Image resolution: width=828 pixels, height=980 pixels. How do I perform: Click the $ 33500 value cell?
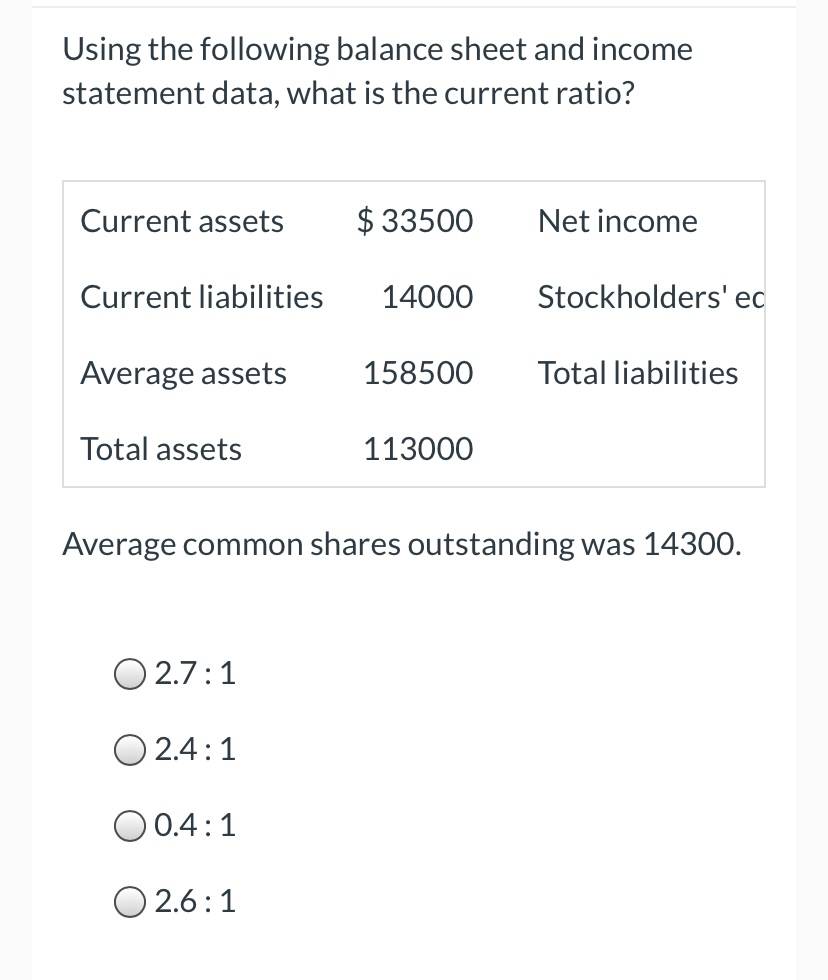coord(415,221)
